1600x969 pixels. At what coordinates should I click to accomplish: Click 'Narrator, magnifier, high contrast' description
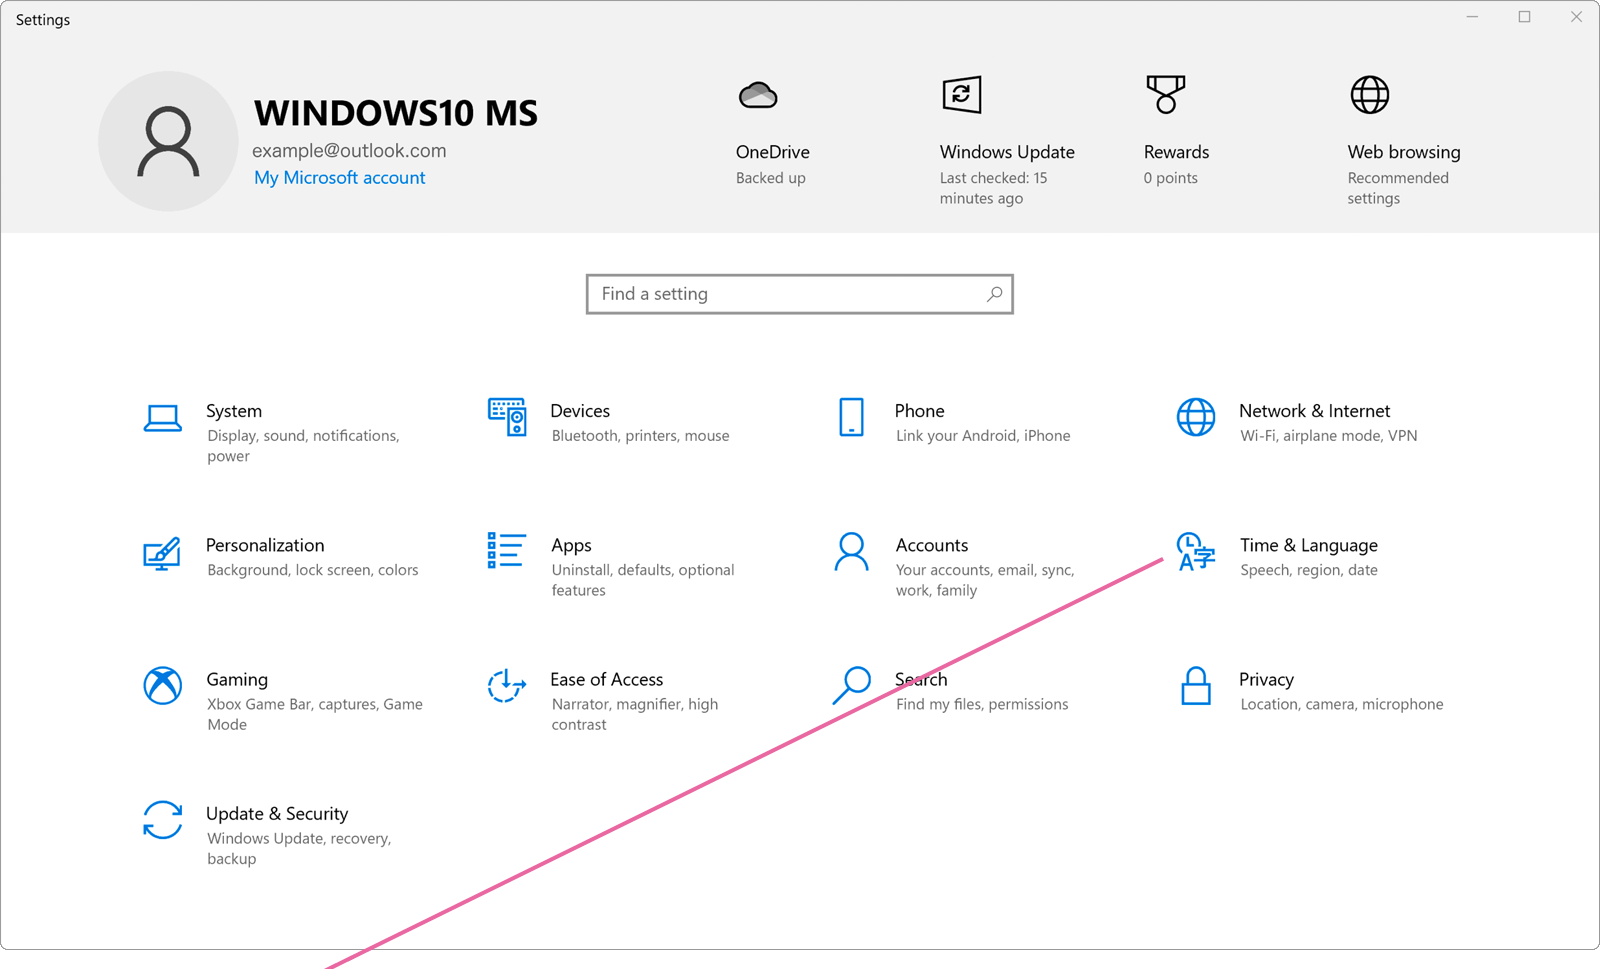pyautogui.click(x=635, y=714)
